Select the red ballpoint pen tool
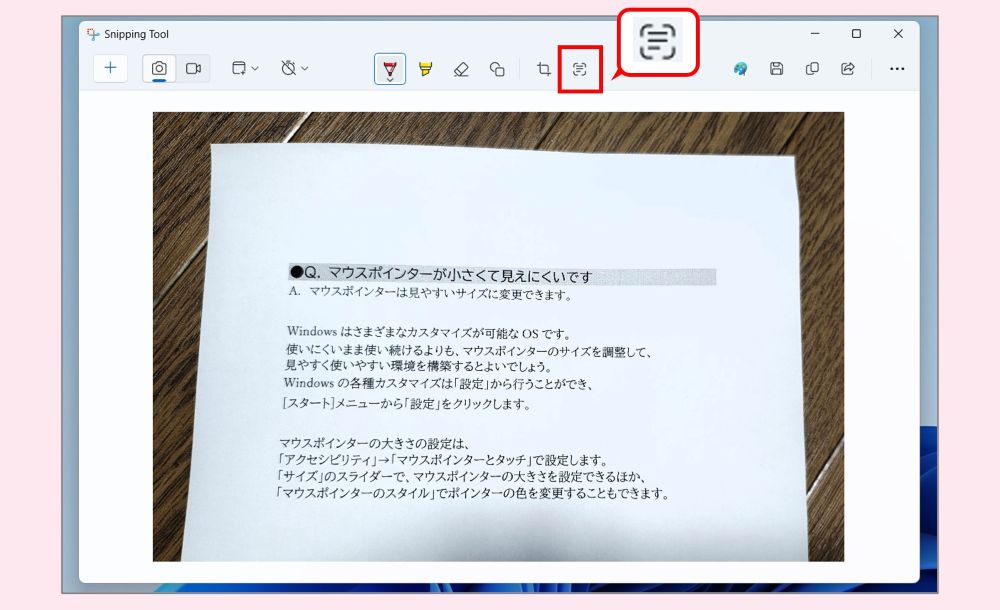Image resolution: width=1000 pixels, height=610 pixels. [x=390, y=69]
